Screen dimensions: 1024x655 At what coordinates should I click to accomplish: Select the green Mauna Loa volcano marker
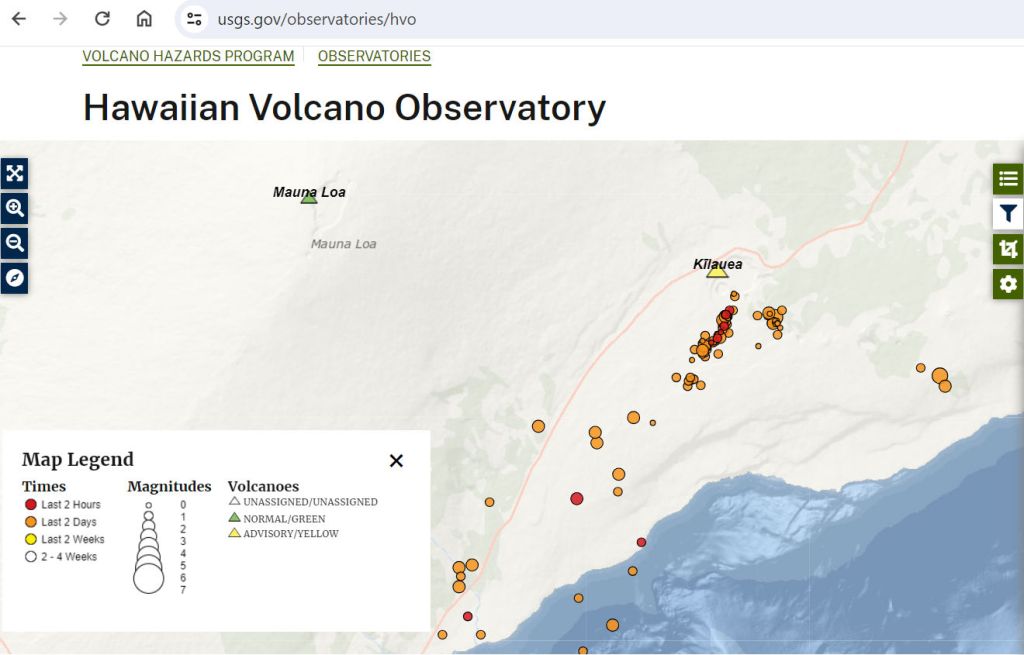click(309, 198)
